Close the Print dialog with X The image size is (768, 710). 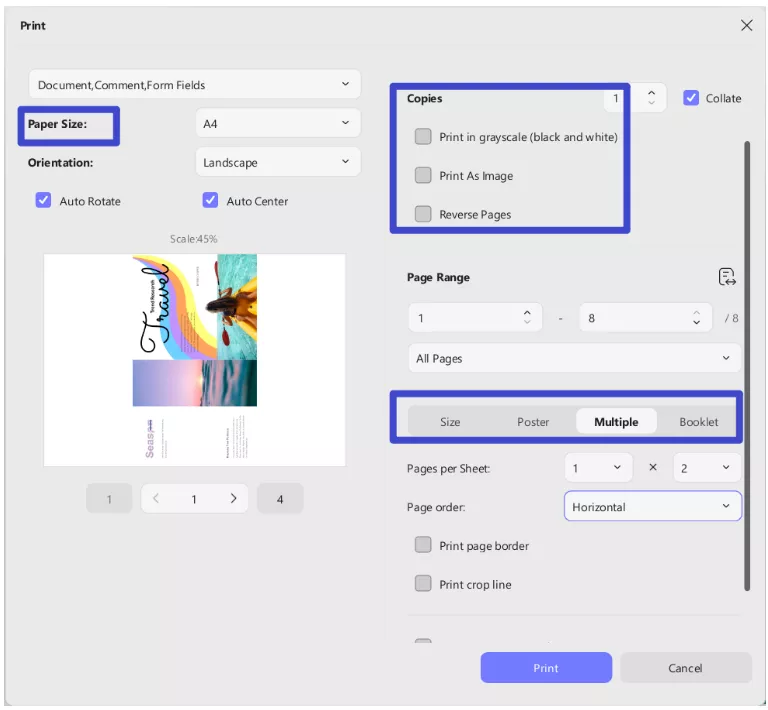tap(746, 25)
